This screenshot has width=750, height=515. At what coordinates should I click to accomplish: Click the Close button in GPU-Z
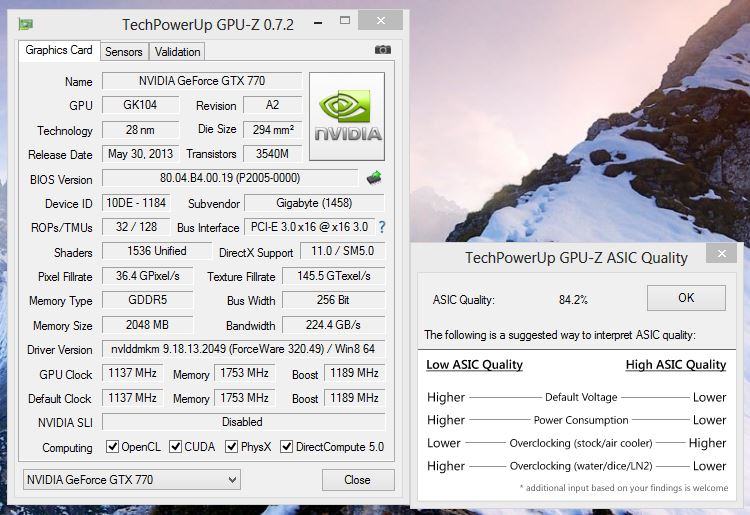(358, 480)
